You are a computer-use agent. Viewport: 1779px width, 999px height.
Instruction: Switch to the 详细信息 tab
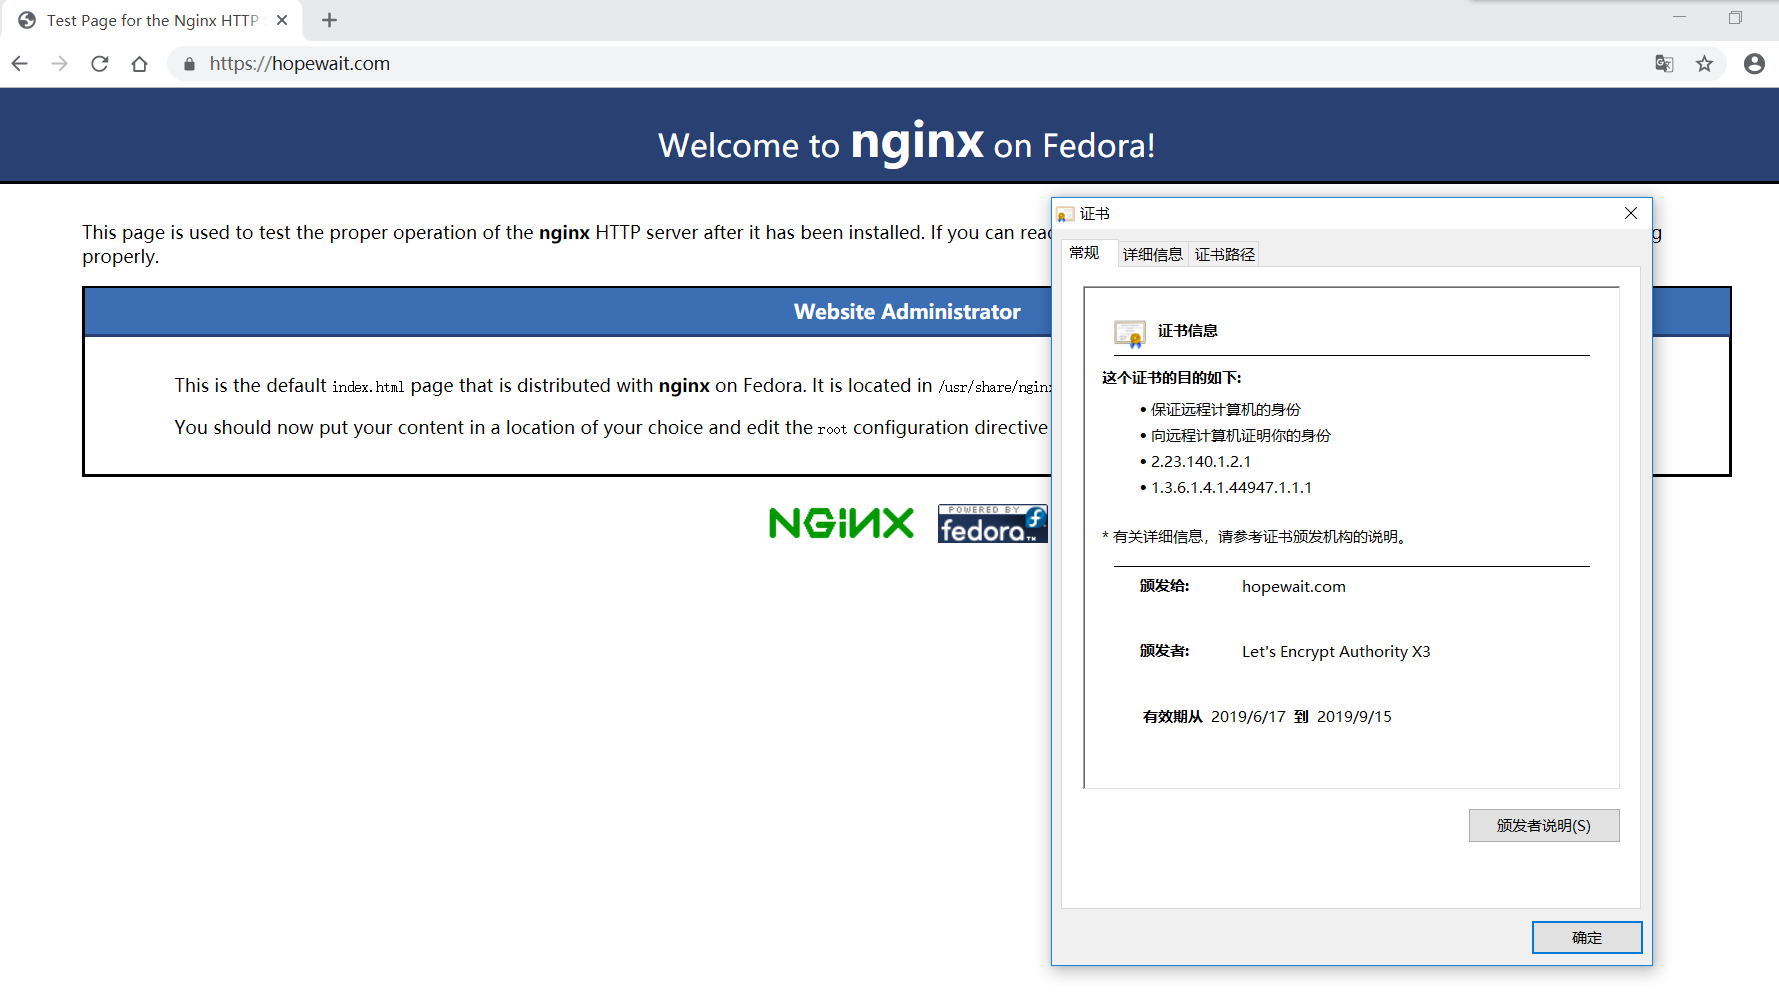pos(1152,255)
